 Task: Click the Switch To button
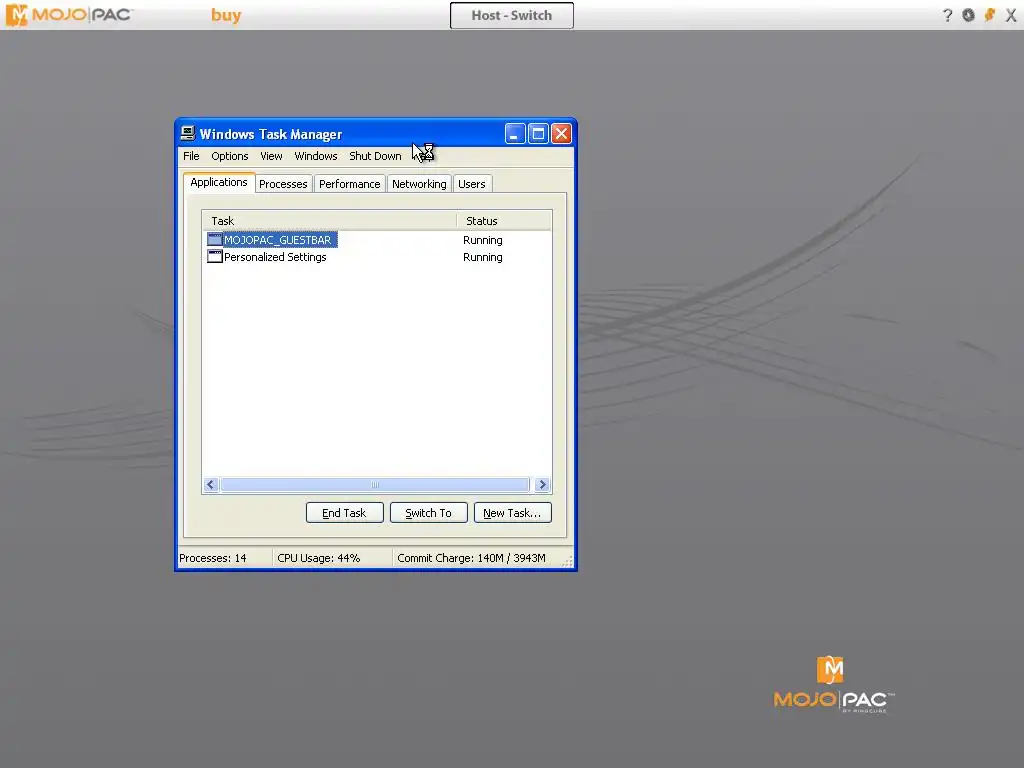click(428, 513)
